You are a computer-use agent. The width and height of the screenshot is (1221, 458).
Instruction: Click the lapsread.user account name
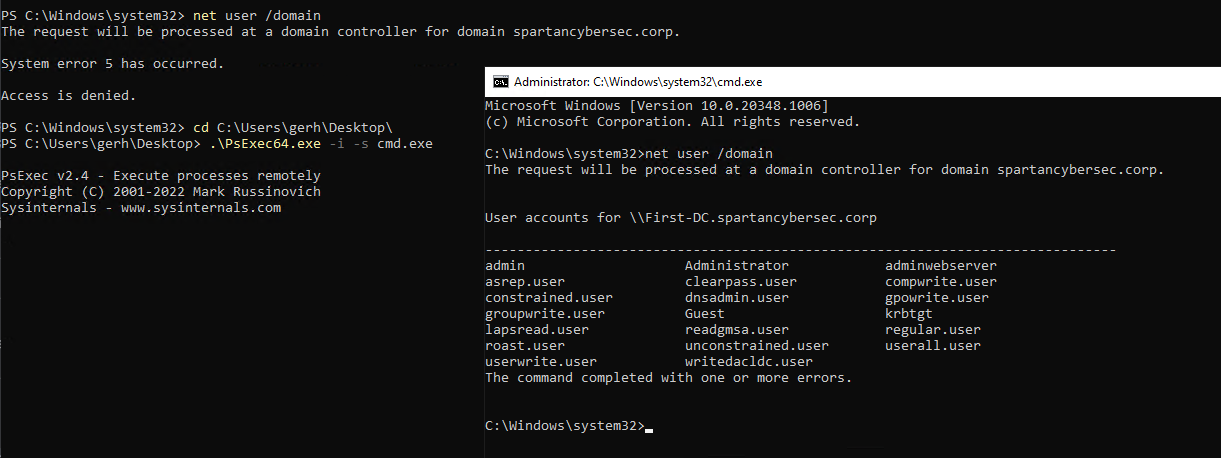[x=537, y=330]
